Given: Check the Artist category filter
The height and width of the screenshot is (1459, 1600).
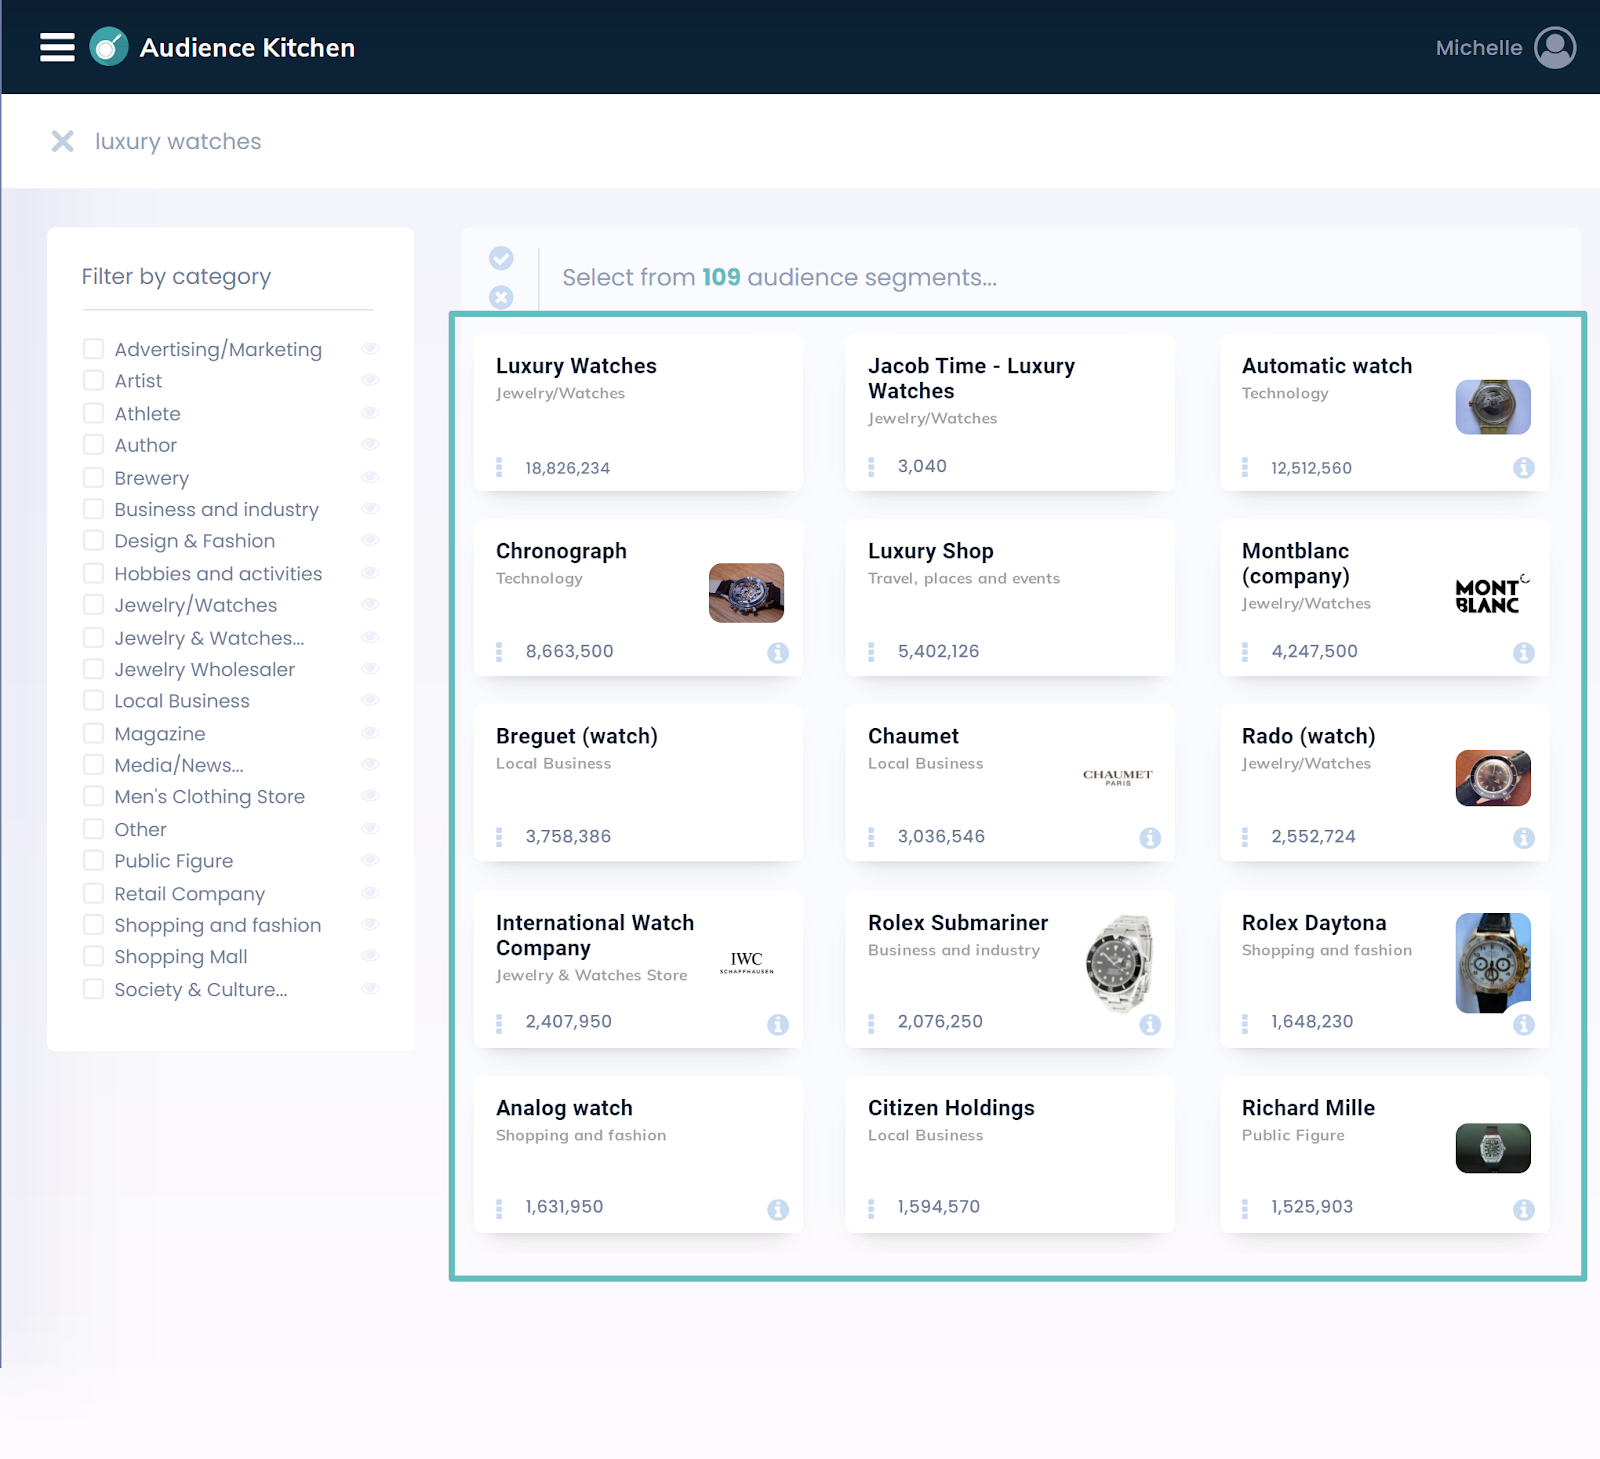Looking at the screenshot, I should coord(93,380).
